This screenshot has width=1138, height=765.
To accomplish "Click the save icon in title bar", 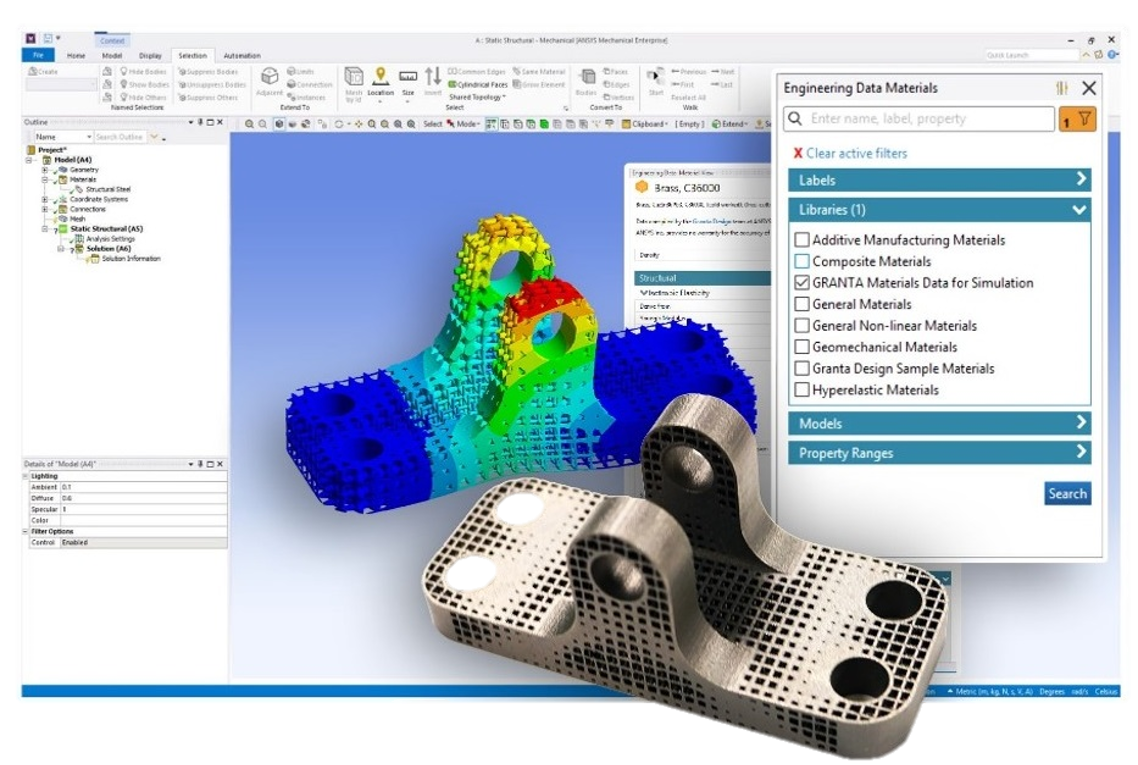I will pyautogui.click(x=48, y=38).
